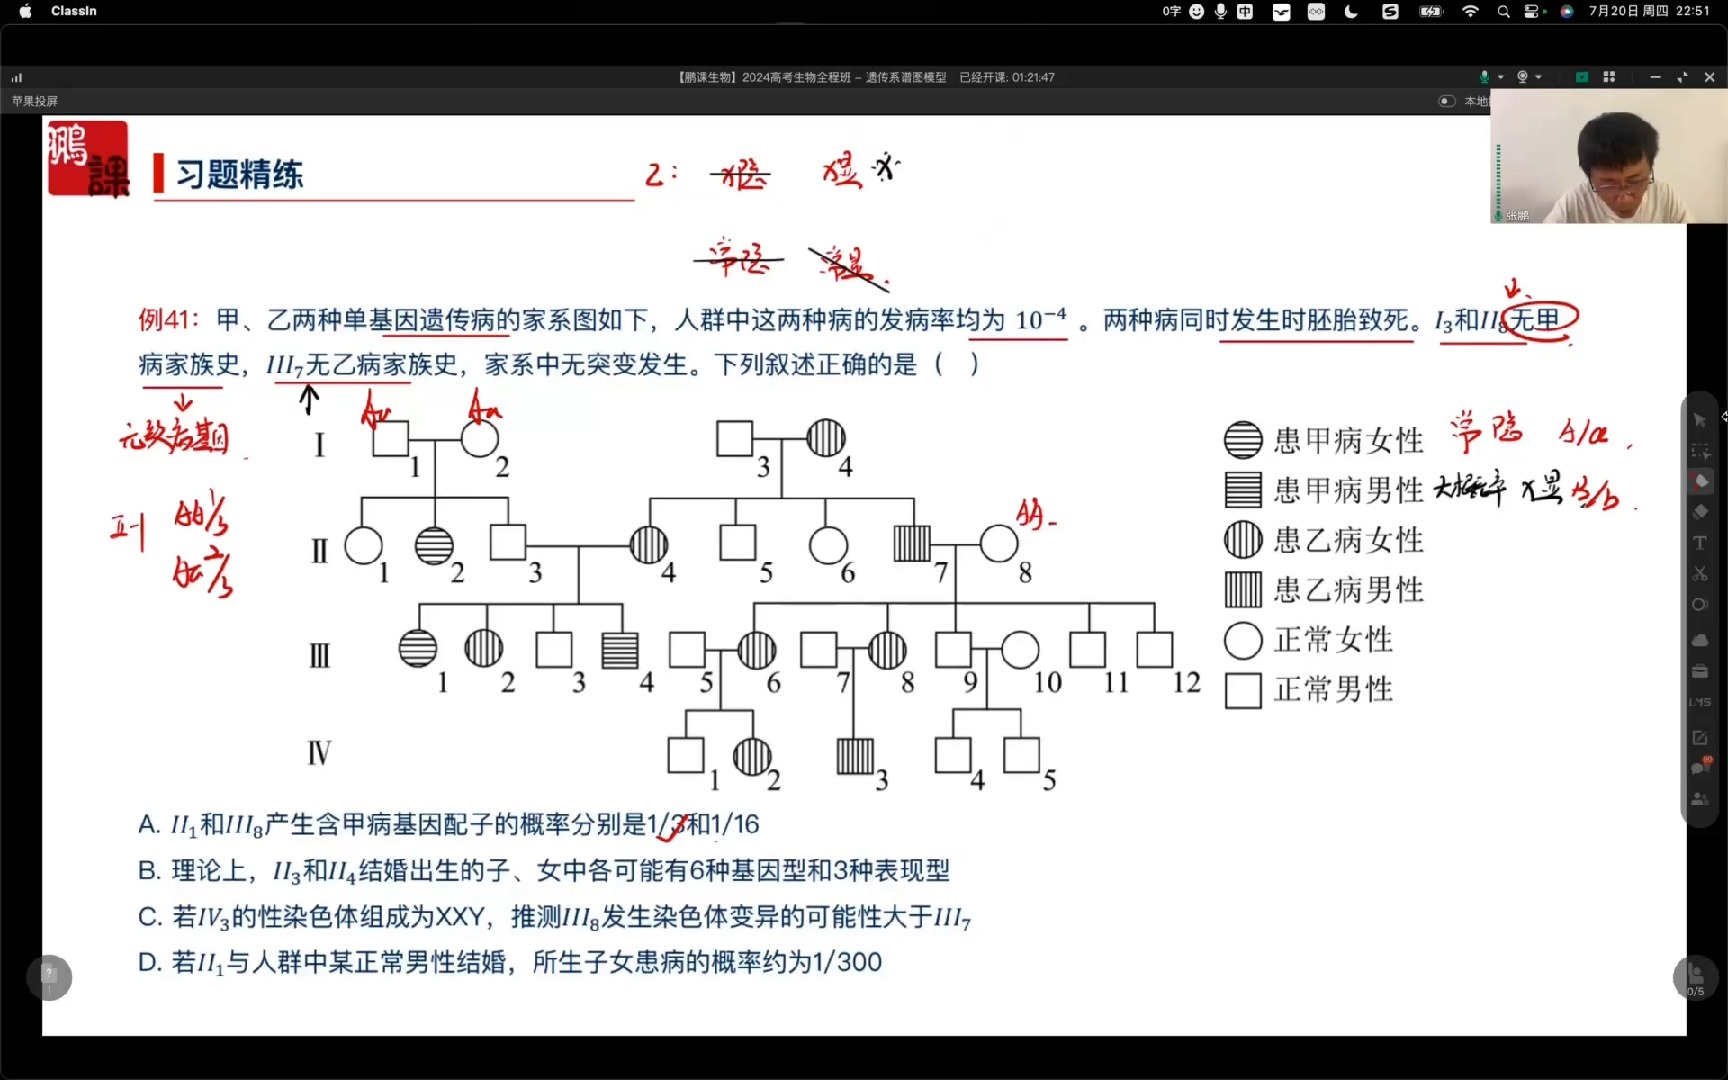Screen dimensions: 1728x1080
Task: Click the 患乙病男性 legend entry
Action: (1323, 590)
